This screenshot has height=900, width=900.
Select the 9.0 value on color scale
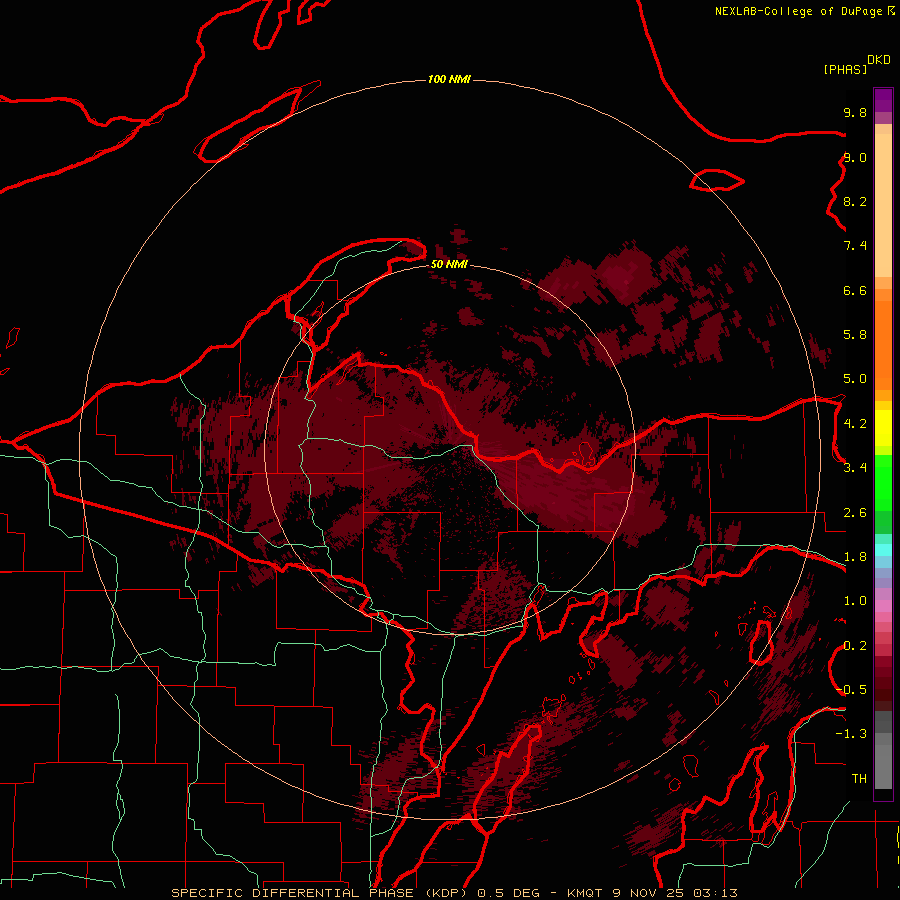pyautogui.click(x=855, y=157)
